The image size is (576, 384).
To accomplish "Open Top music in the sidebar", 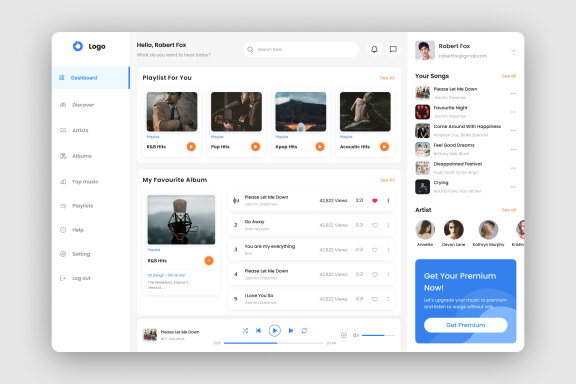I will click(x=79, y=182).
